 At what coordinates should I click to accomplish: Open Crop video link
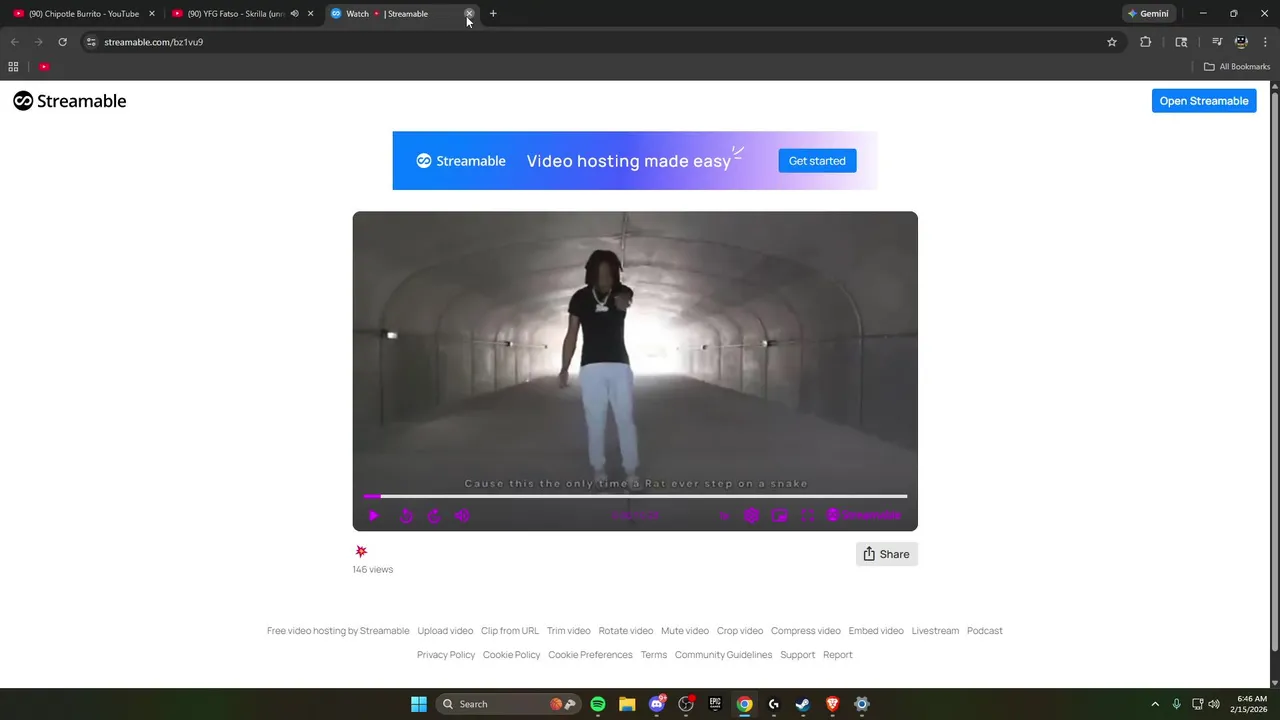(740, 631)
